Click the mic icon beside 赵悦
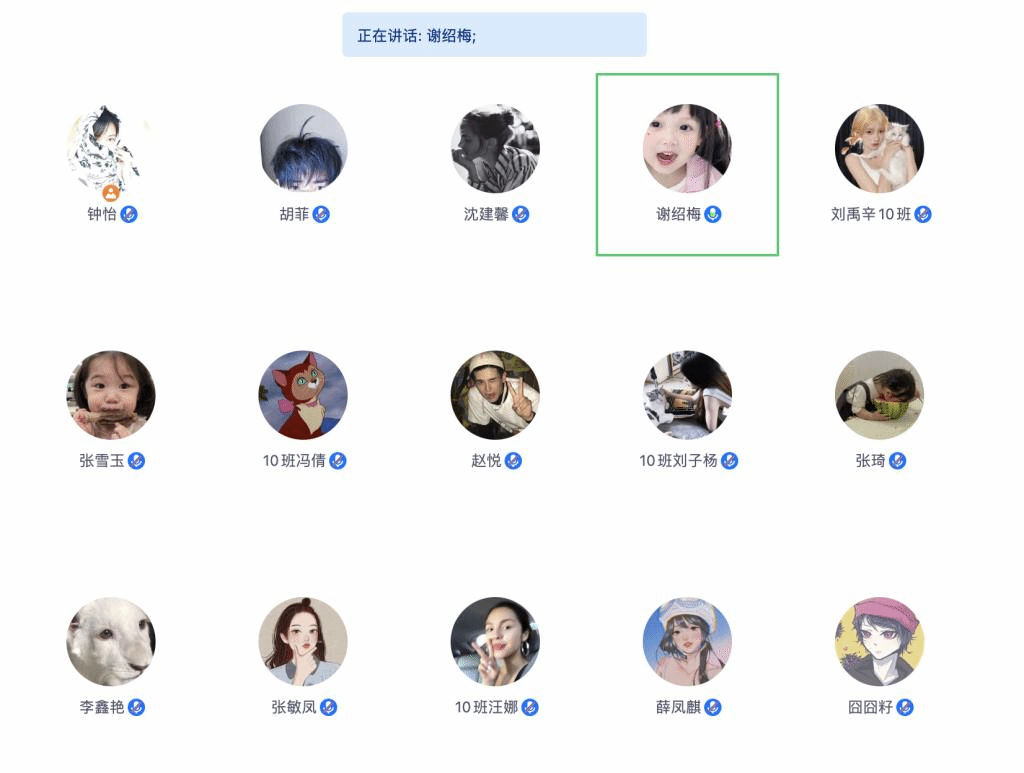Image resolution: width=1024 pixels, height=773 pixels. tap(513, 461)
